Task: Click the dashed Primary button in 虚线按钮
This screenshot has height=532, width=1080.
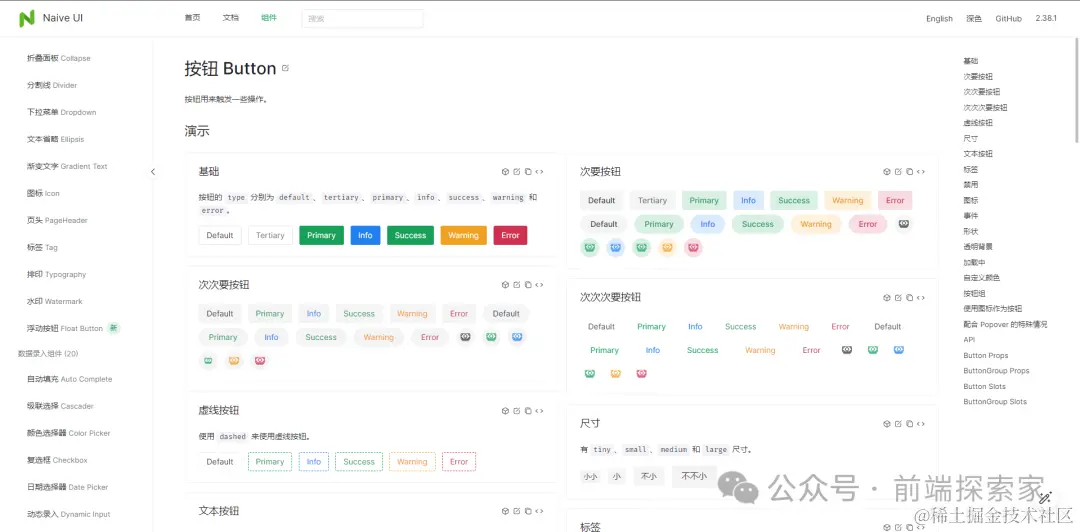Action: pos(270,462)
